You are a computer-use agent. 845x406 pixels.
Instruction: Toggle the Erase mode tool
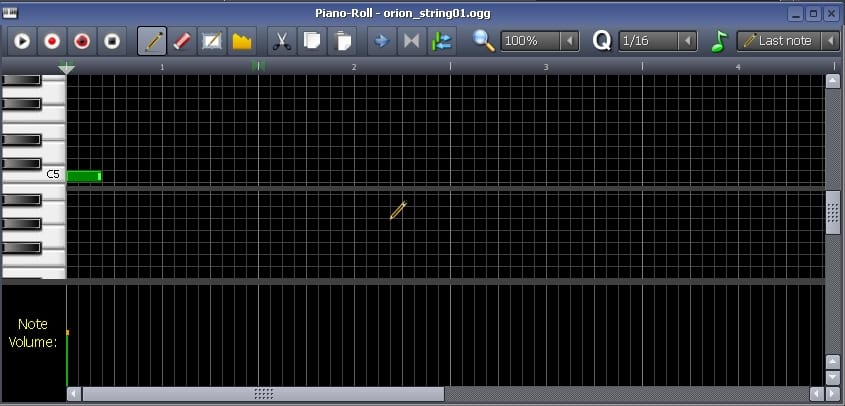pos(182,41)
